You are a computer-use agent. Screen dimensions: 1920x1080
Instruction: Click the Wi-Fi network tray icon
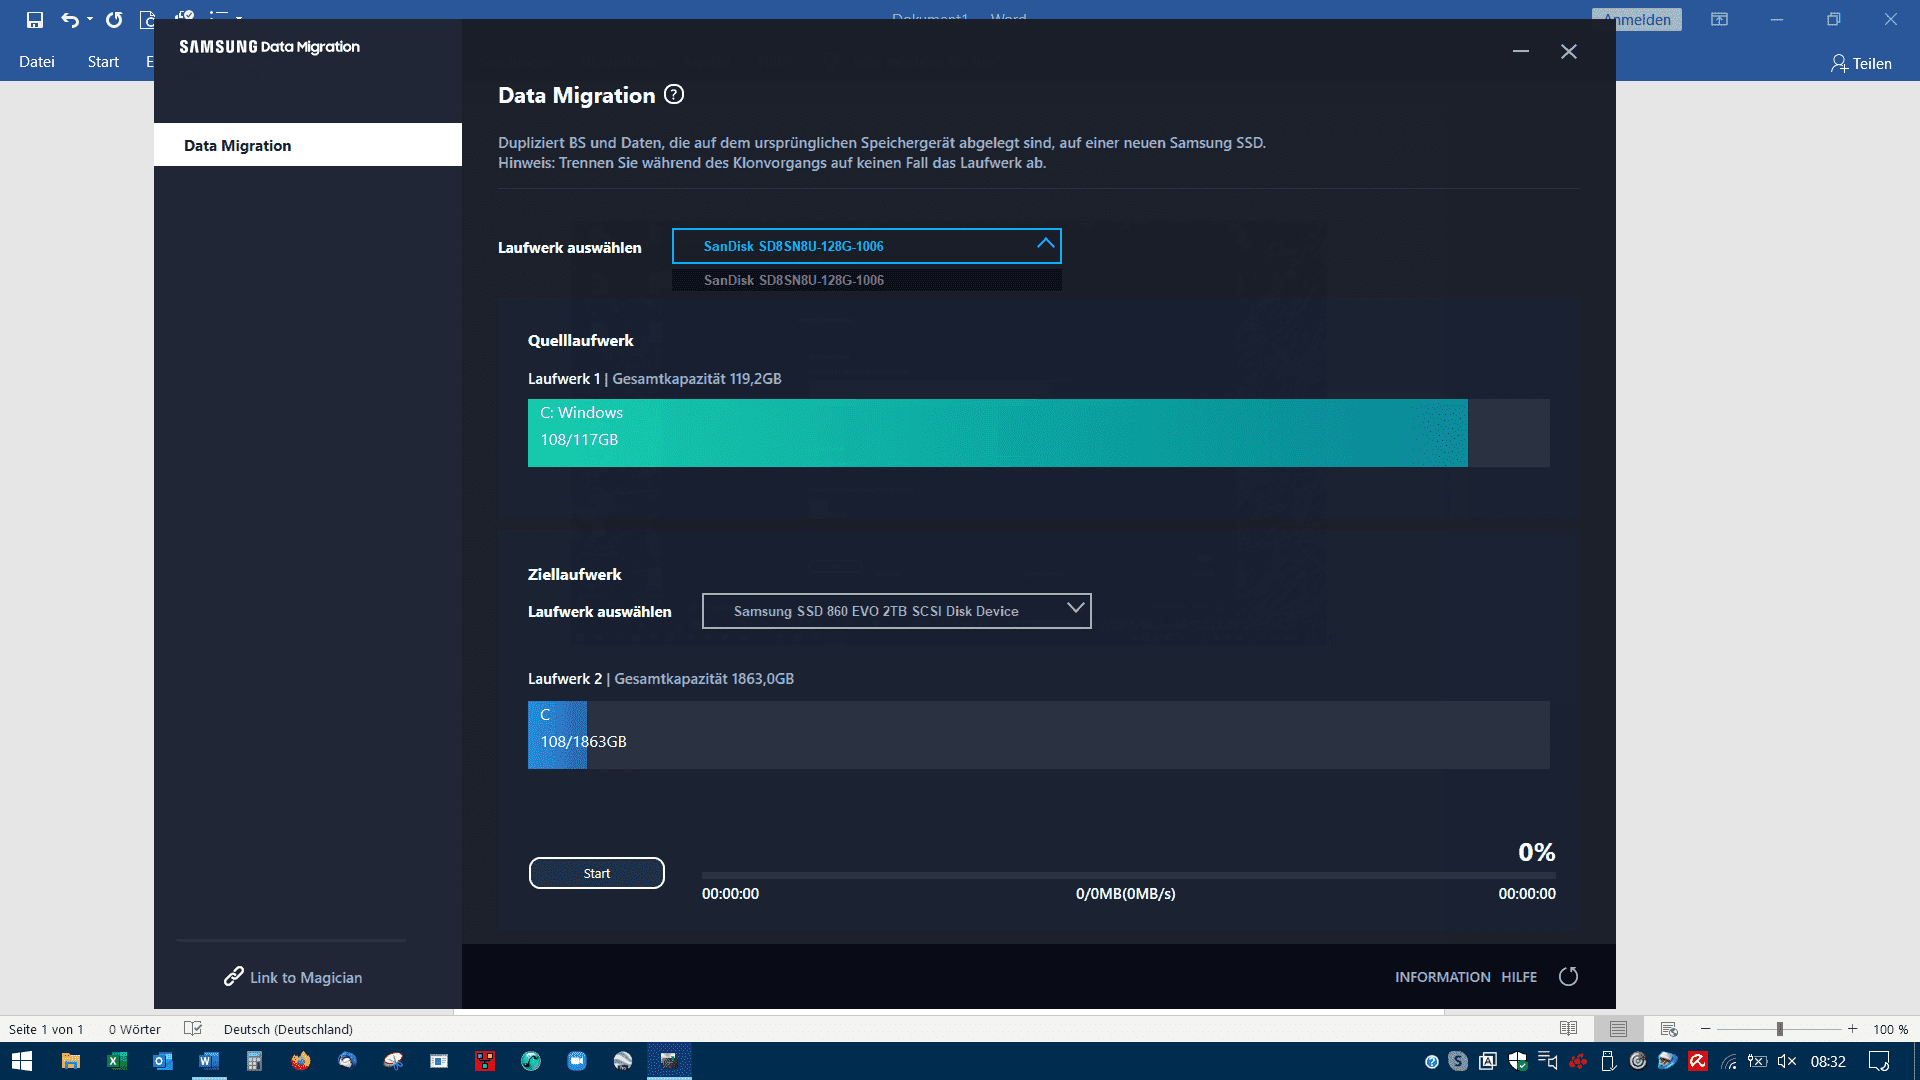(1727, 1061)
